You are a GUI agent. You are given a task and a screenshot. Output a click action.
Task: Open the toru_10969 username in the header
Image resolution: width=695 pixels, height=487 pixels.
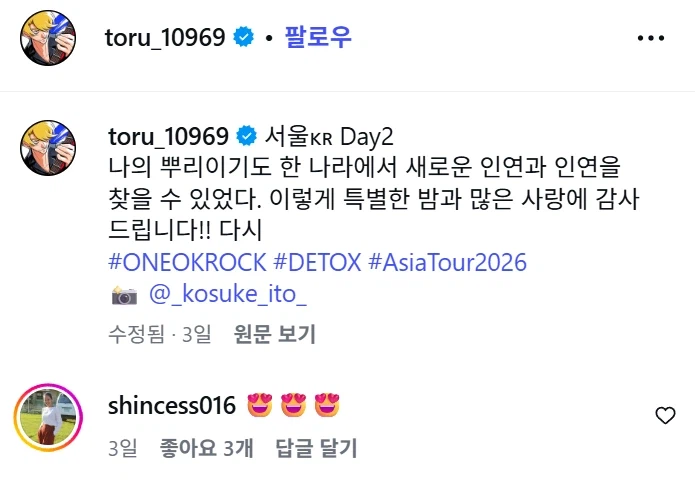pyautogui.click(x=165, y=38)
